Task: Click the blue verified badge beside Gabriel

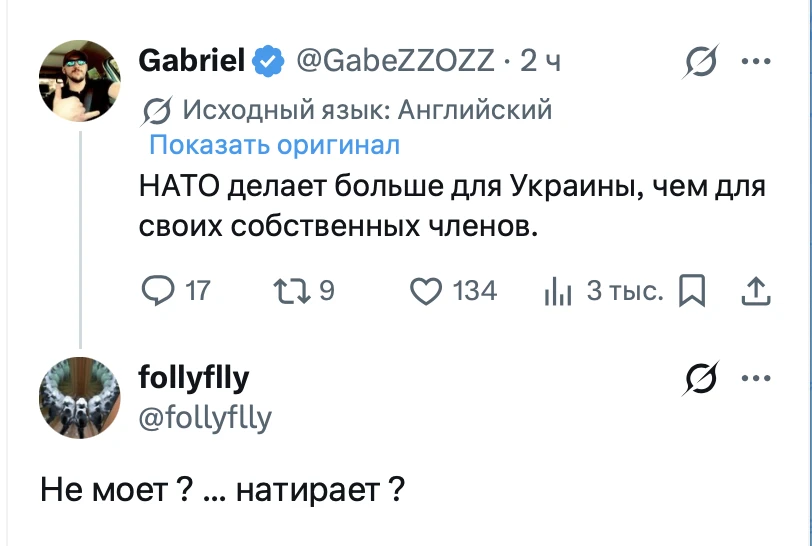Action: click(268, 61)
